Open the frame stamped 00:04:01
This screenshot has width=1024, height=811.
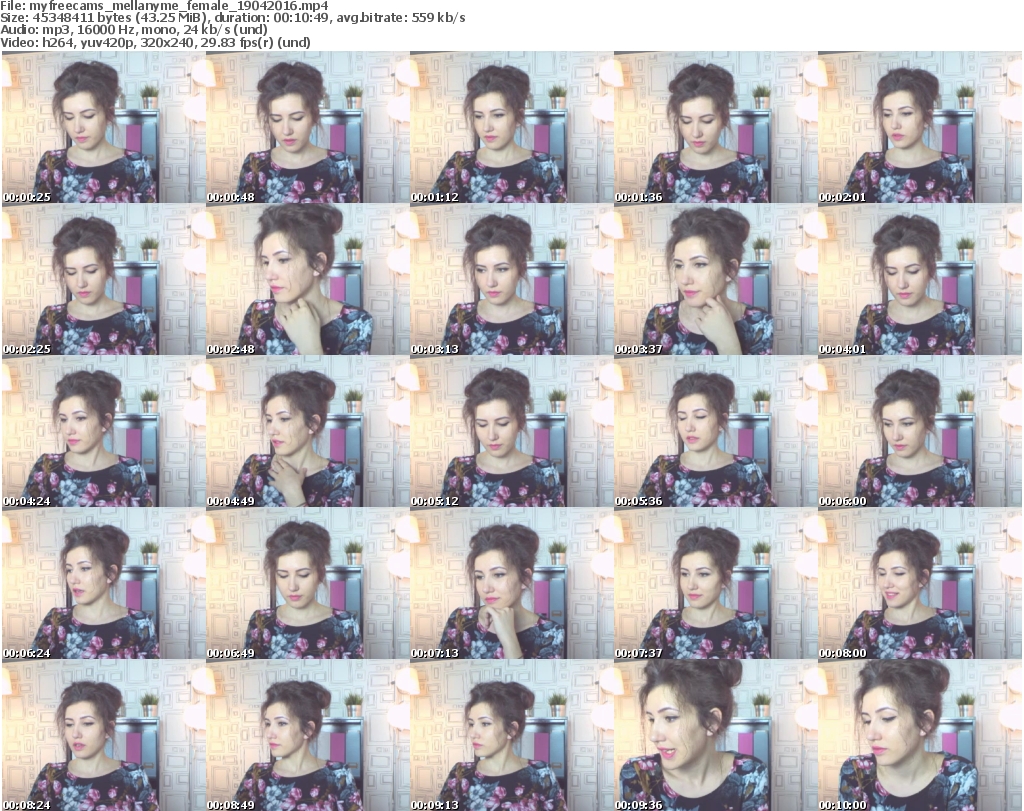pyautogui.click(x=920, y=279)
